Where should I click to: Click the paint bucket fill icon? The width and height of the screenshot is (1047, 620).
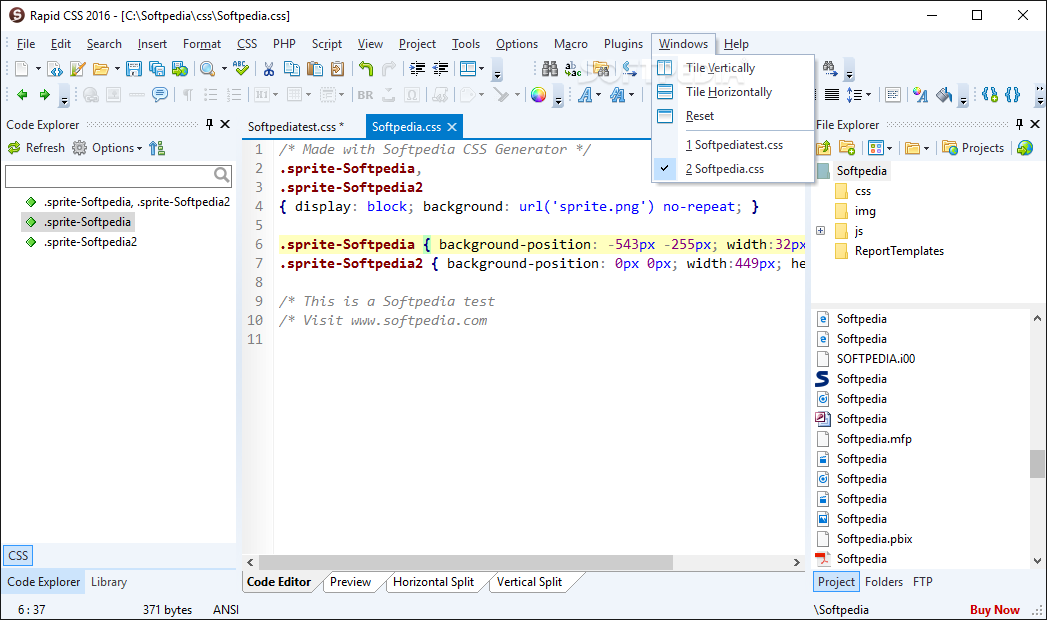[944, 95]
